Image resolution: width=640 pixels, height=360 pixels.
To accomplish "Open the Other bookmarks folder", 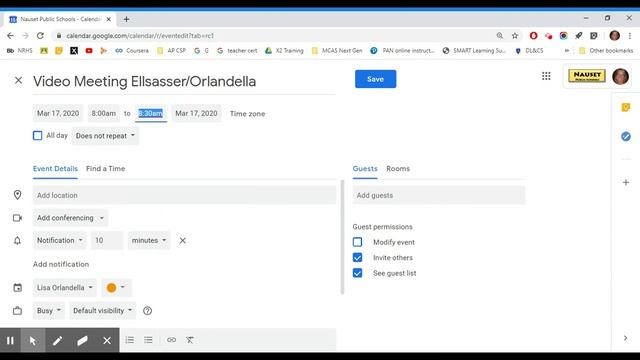I will [x=606, y=51].
